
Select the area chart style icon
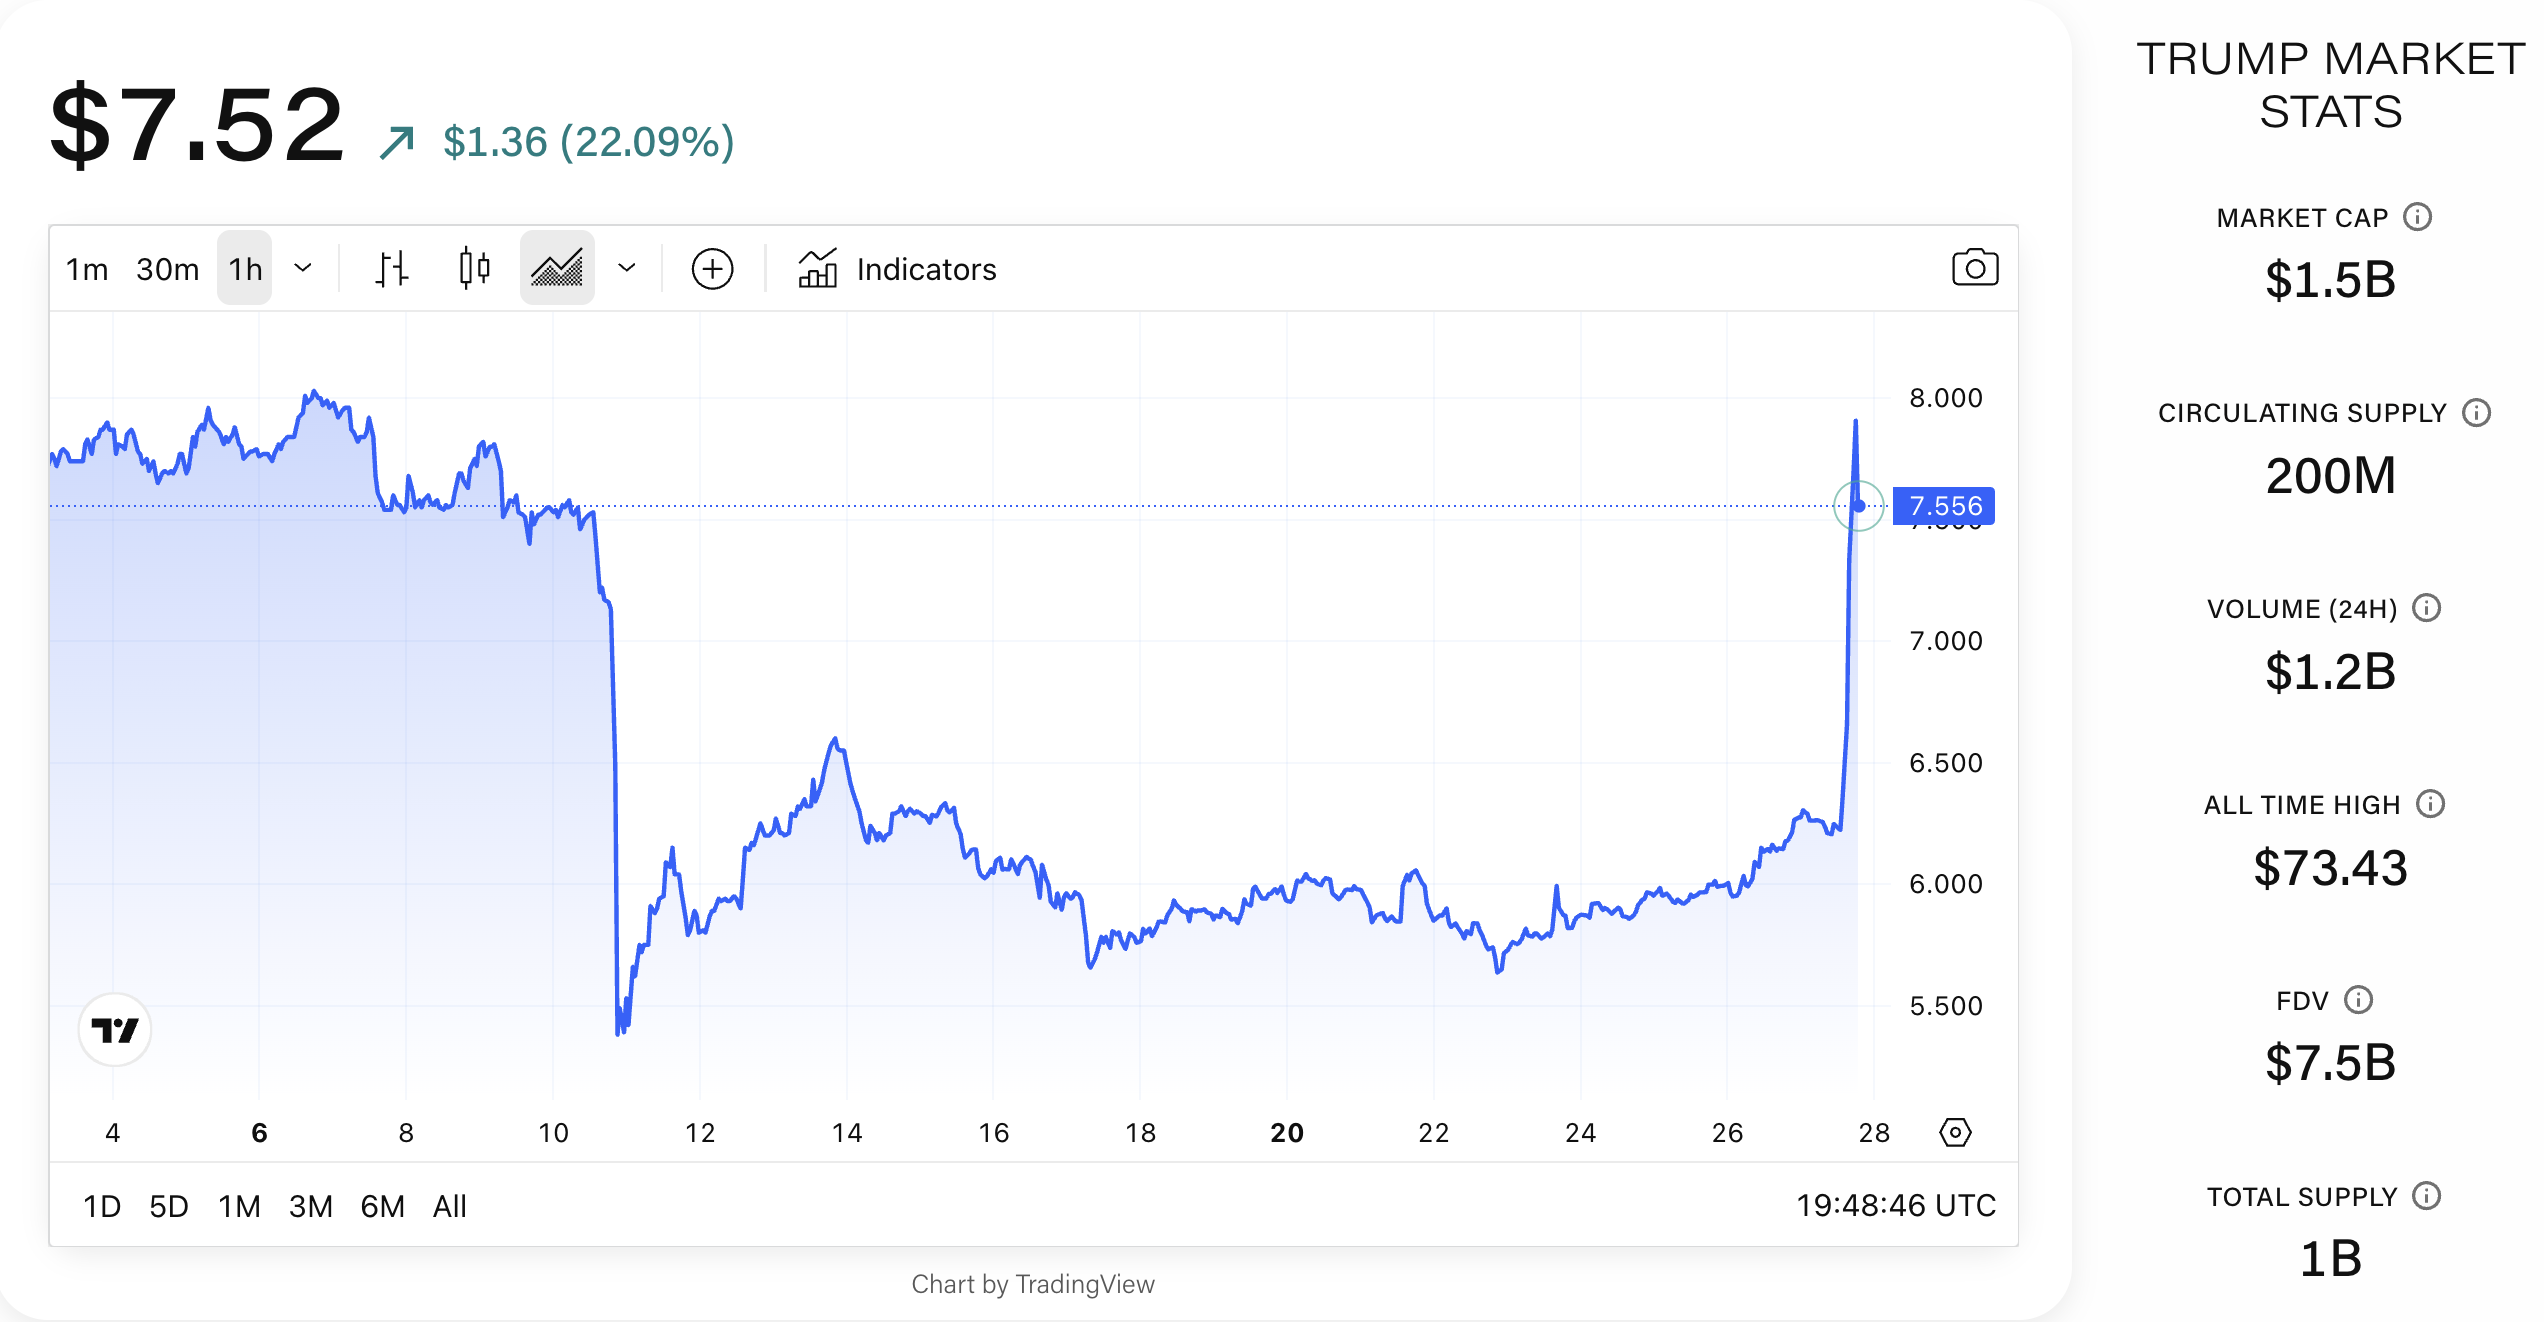click(557, 268)
